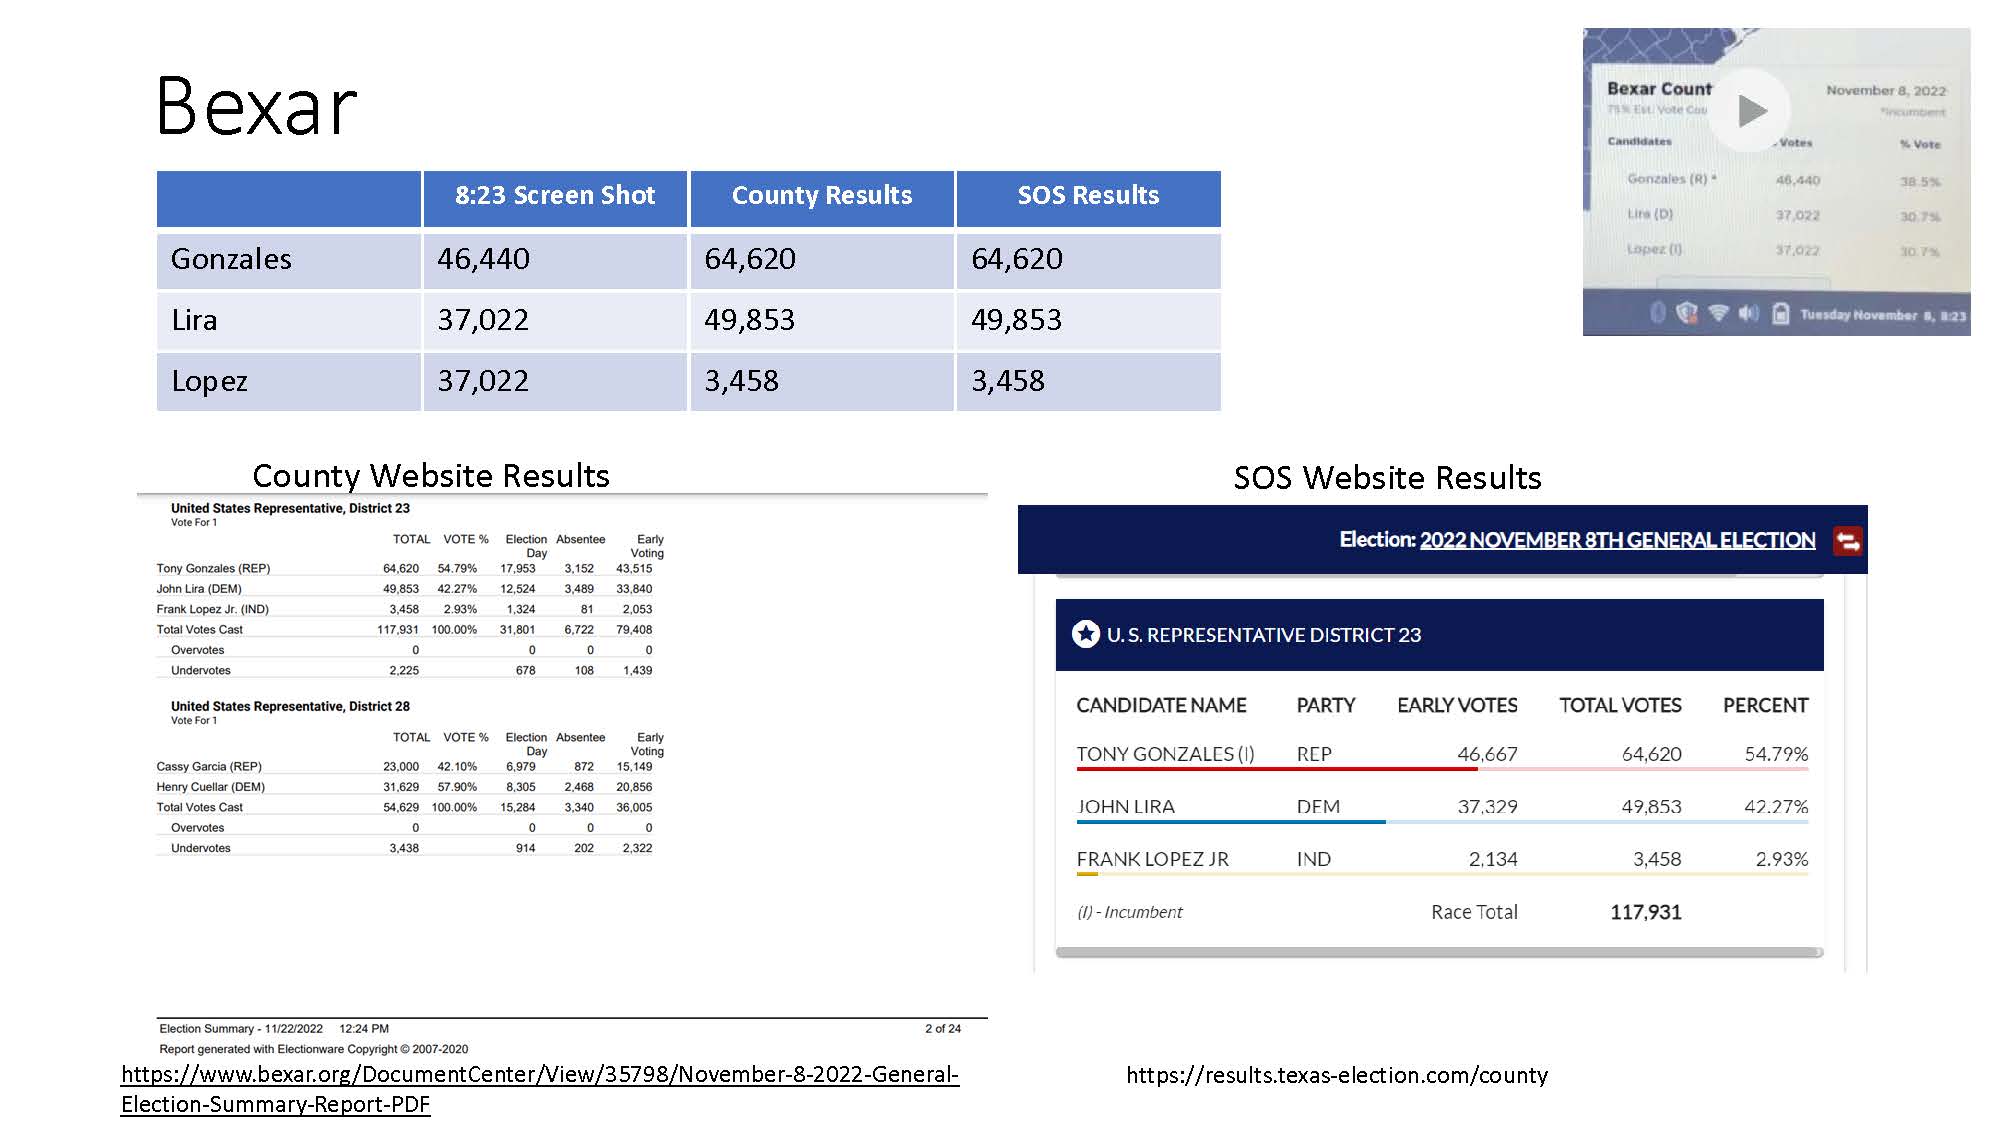The width and height of the screenshot is (2000, 1125).
Task: Click District 23 undervotes total 2,225
Action: click(404, 670)
